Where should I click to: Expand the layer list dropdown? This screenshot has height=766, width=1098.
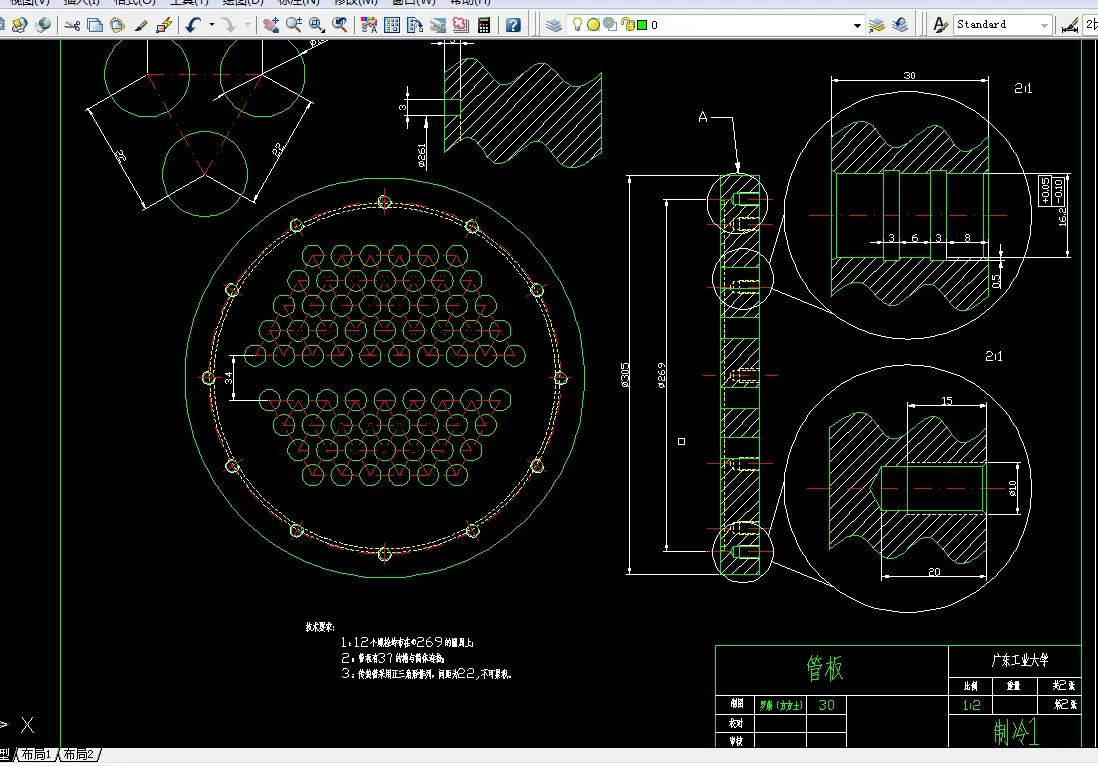(x=857, y=25)
